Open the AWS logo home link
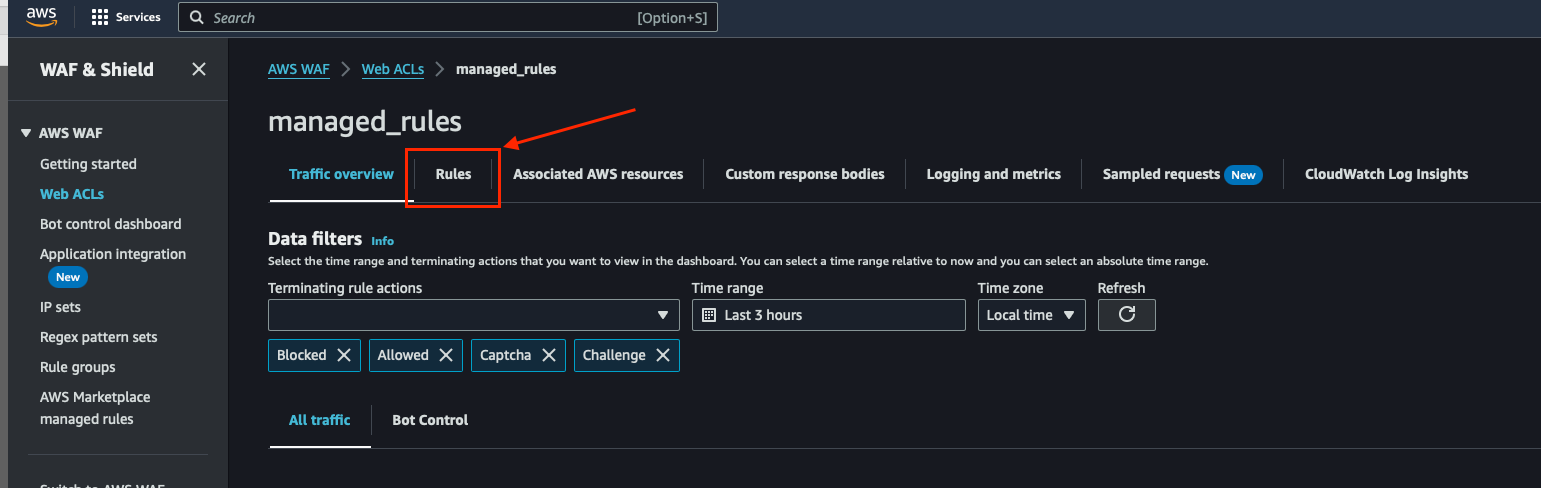 (x=41, y=16)
